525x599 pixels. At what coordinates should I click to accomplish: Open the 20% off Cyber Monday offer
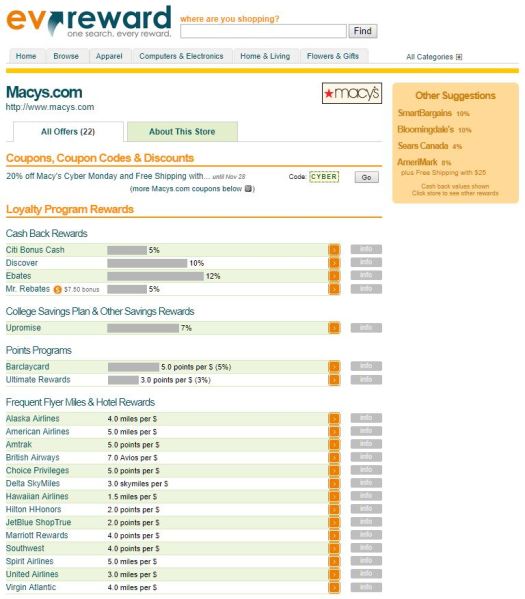(108, 176)
